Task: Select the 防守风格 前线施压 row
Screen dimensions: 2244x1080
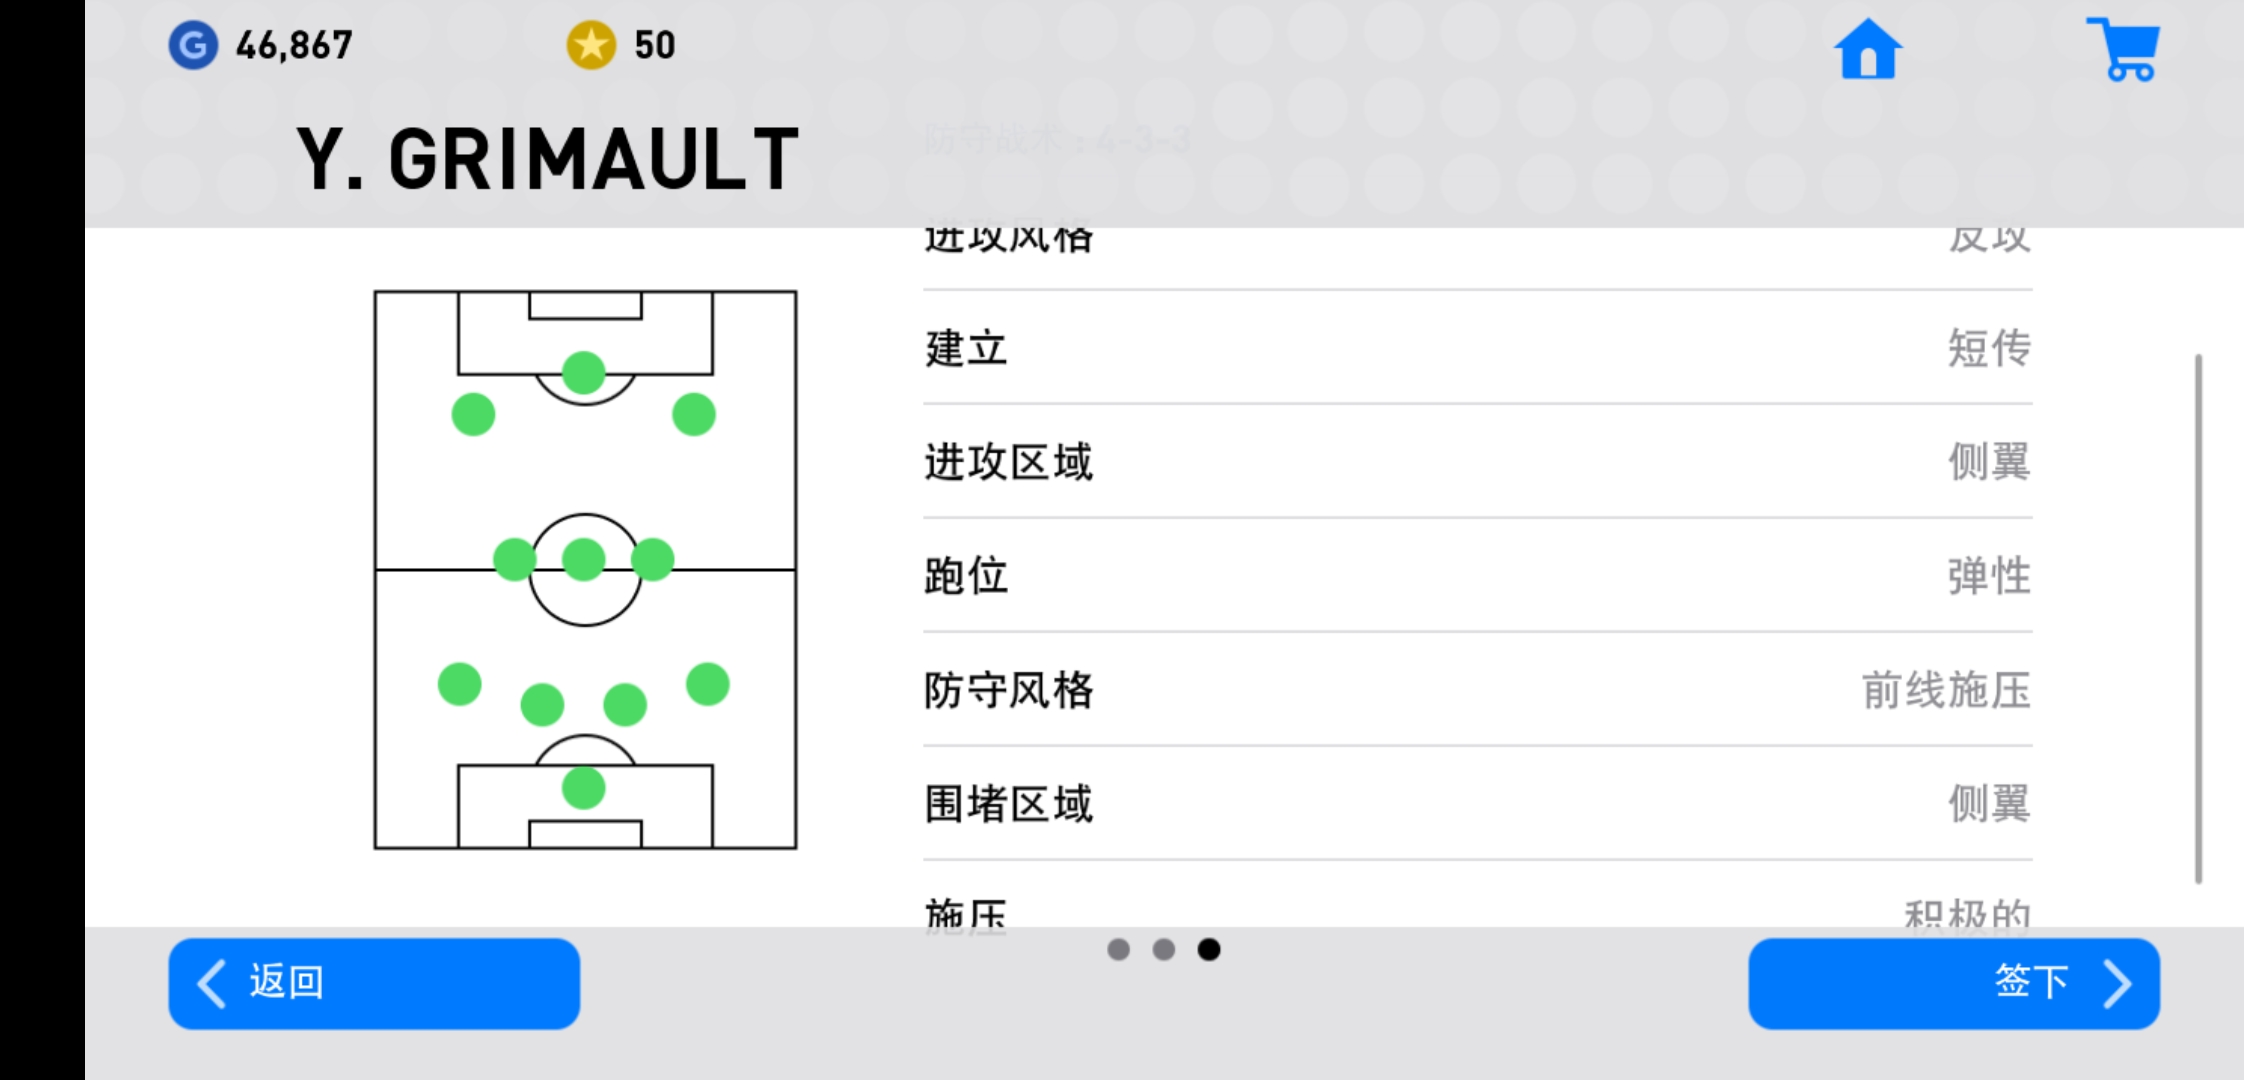Action: point(1478,690)
